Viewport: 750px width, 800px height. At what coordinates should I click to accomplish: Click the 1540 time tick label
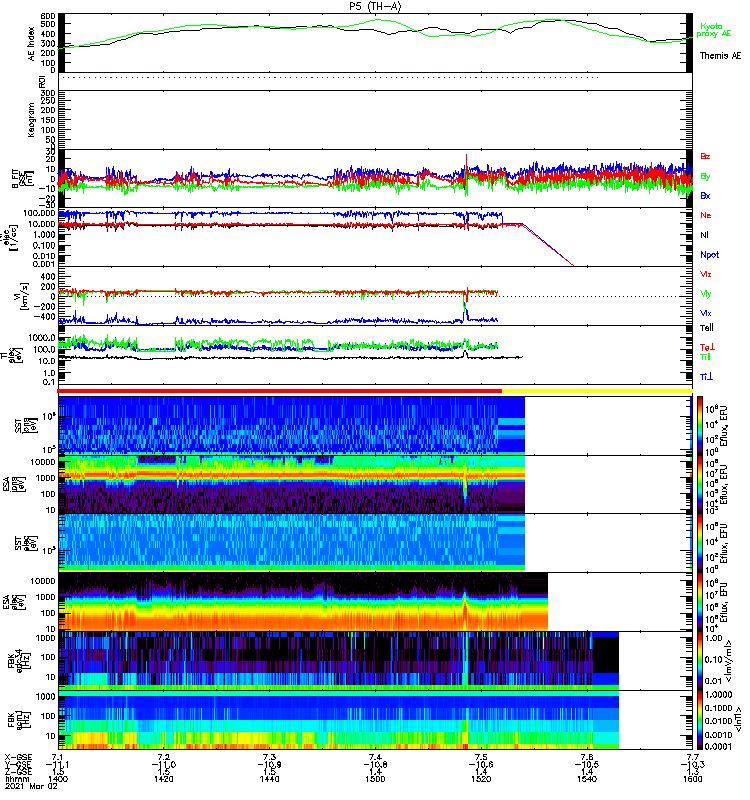pyautogui.click(x=587, y=779)
